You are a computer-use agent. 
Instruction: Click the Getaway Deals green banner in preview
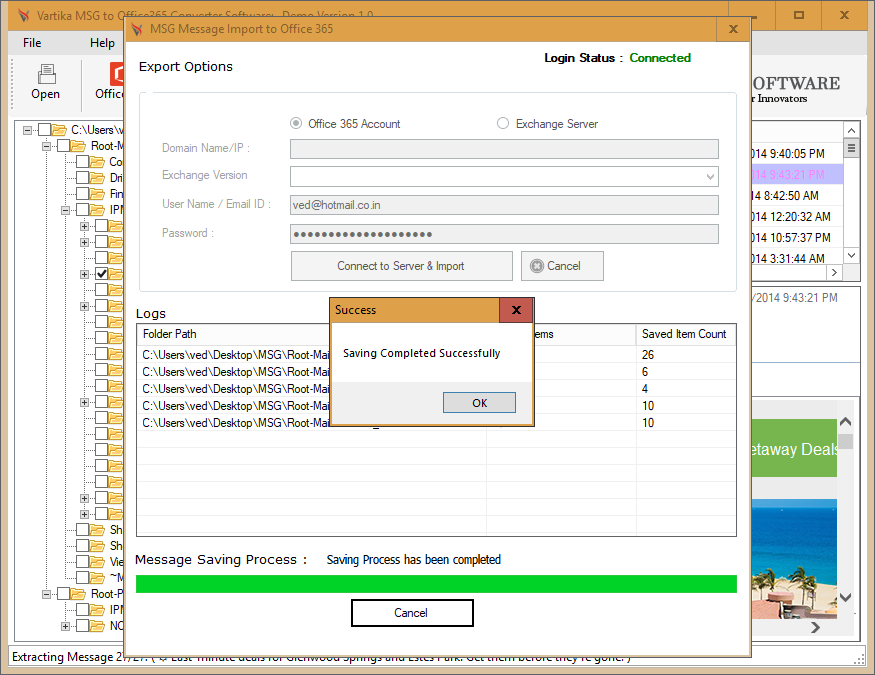point(794,449)
